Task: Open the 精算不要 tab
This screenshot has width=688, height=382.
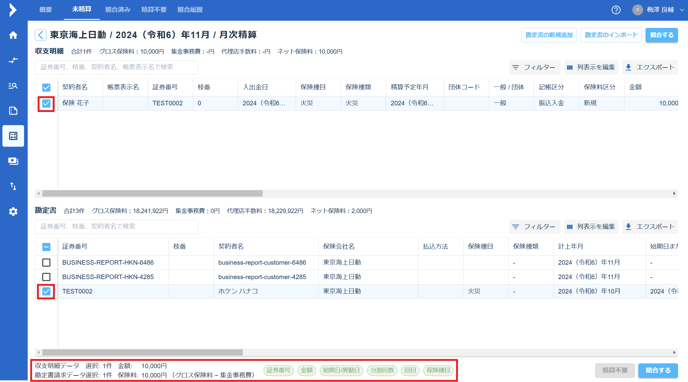Action: pos(154,10)
